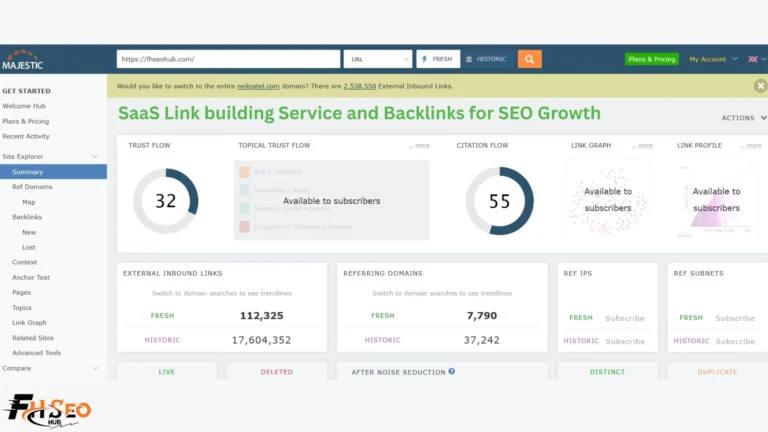Click the After Noise Reduction heading
The height and width of the screenshot is (432, 768).
398,372
